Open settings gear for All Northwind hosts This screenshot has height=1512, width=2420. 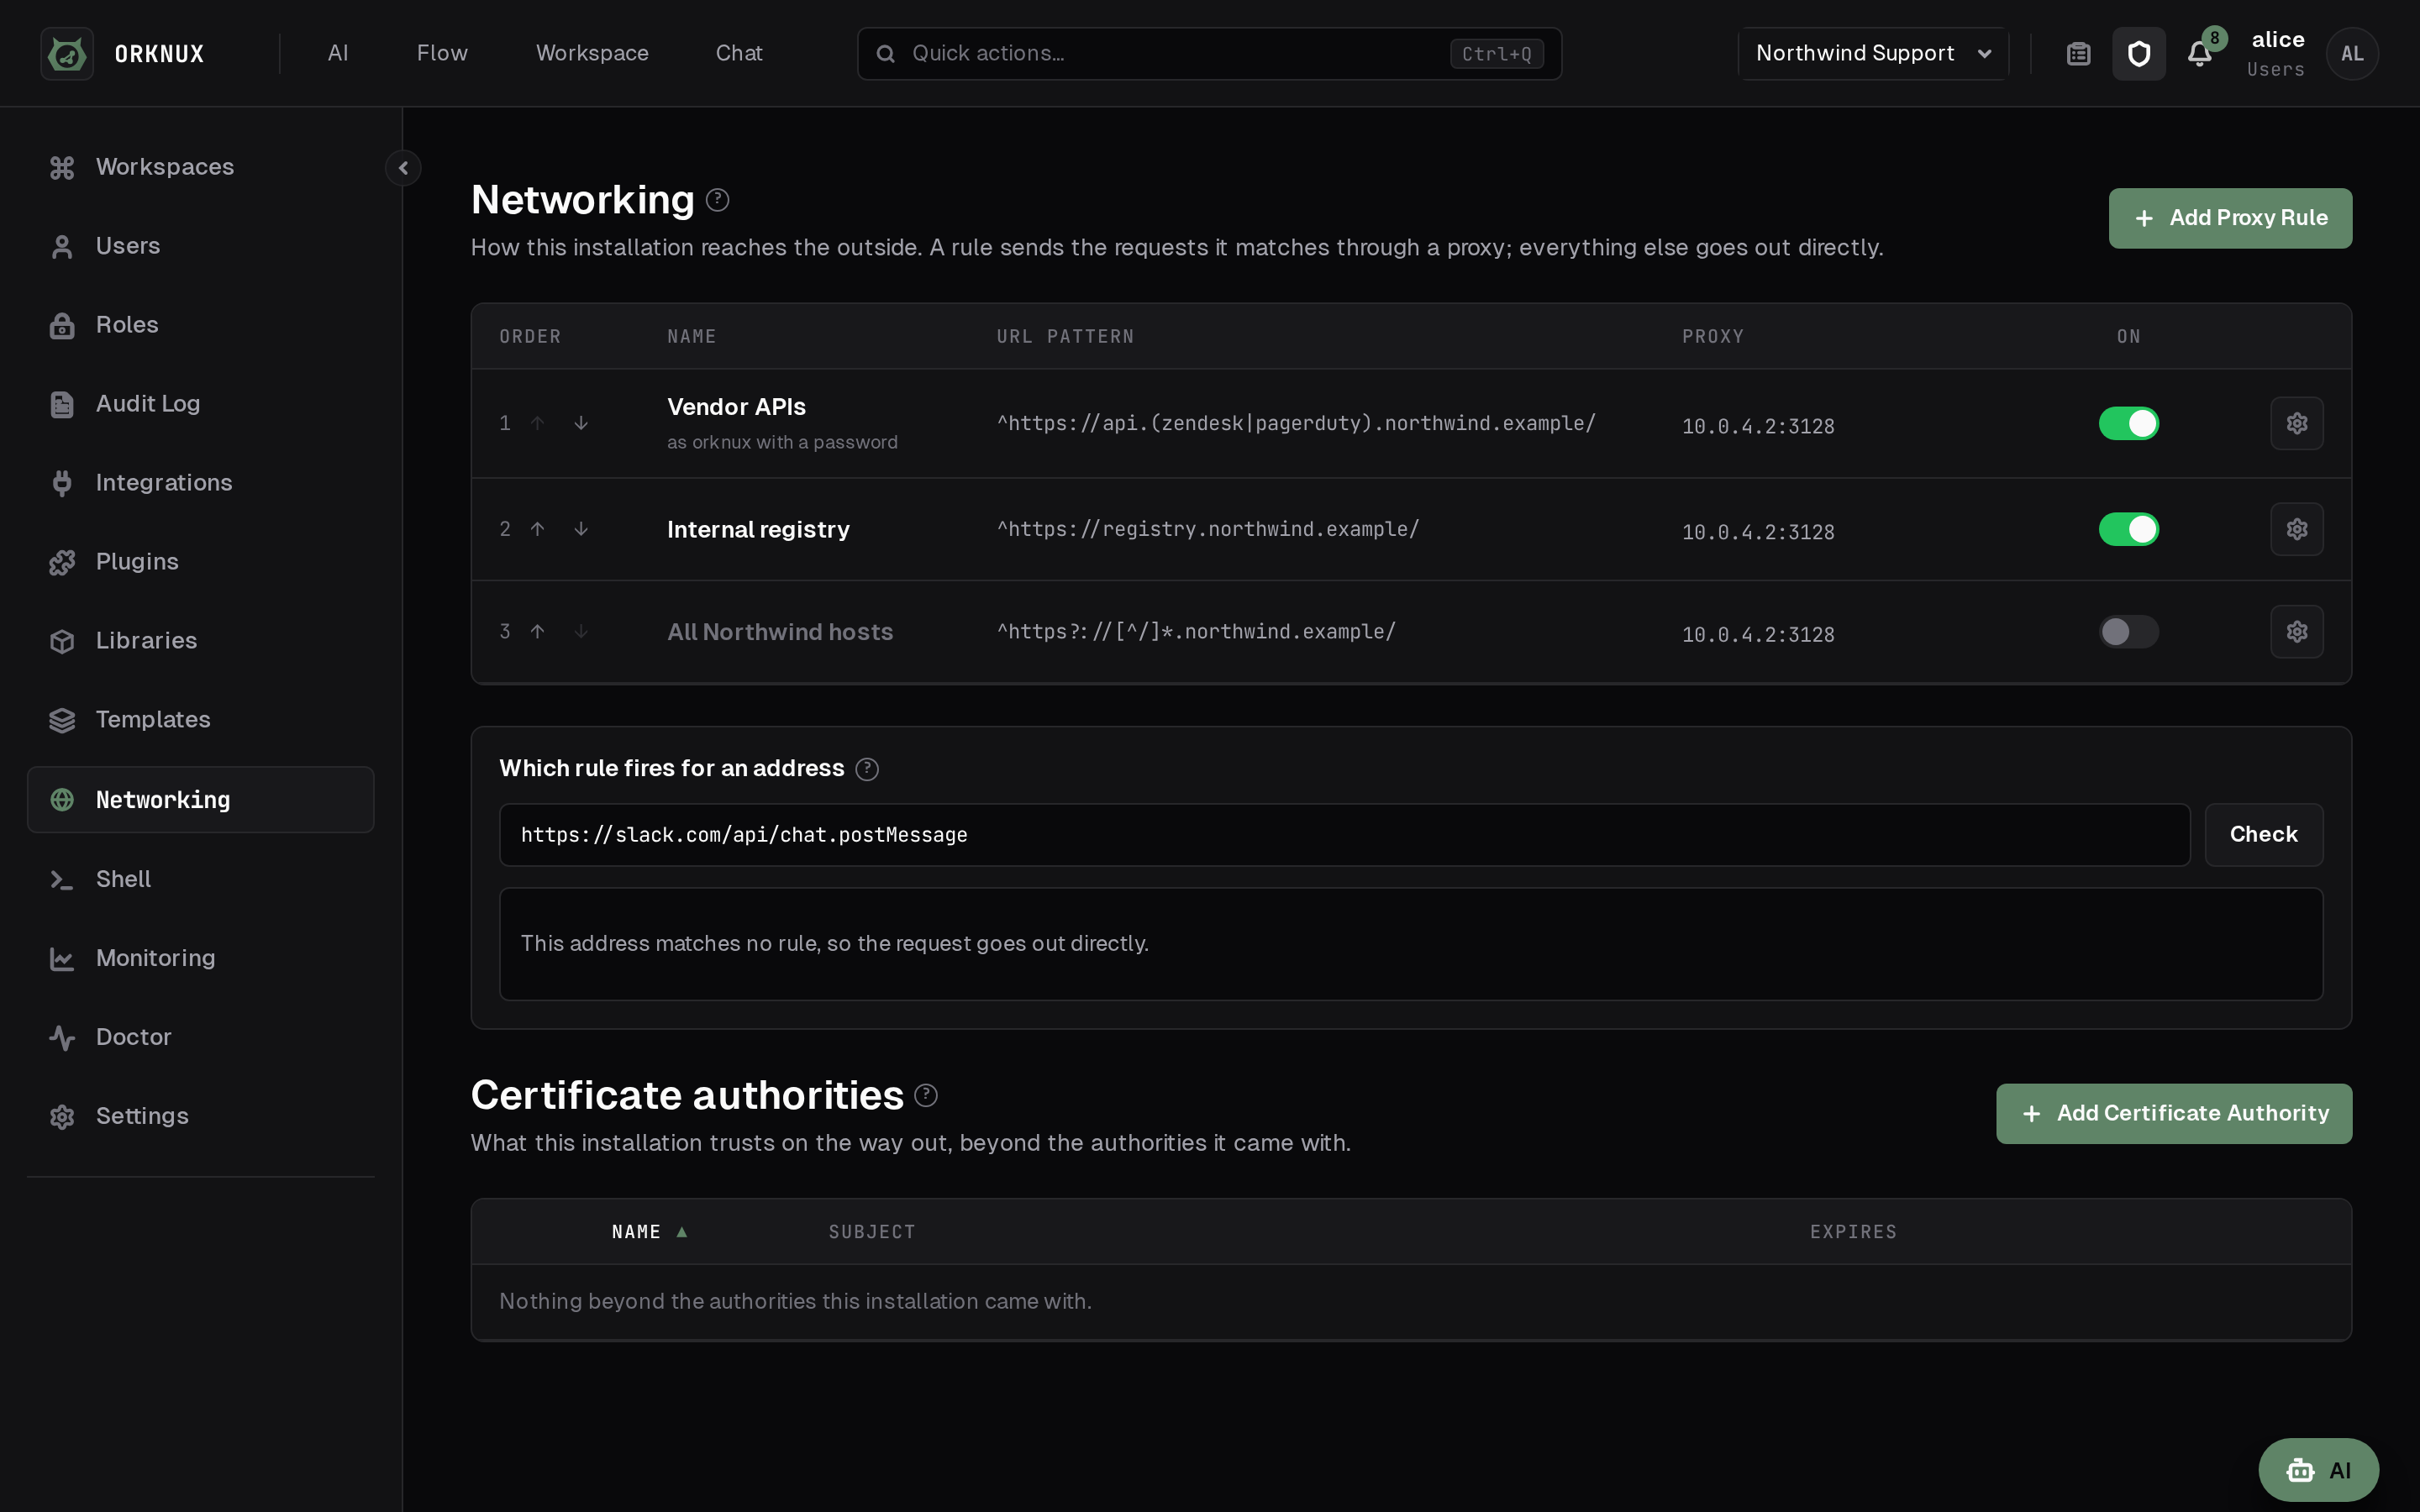(x=2296, y=631)
